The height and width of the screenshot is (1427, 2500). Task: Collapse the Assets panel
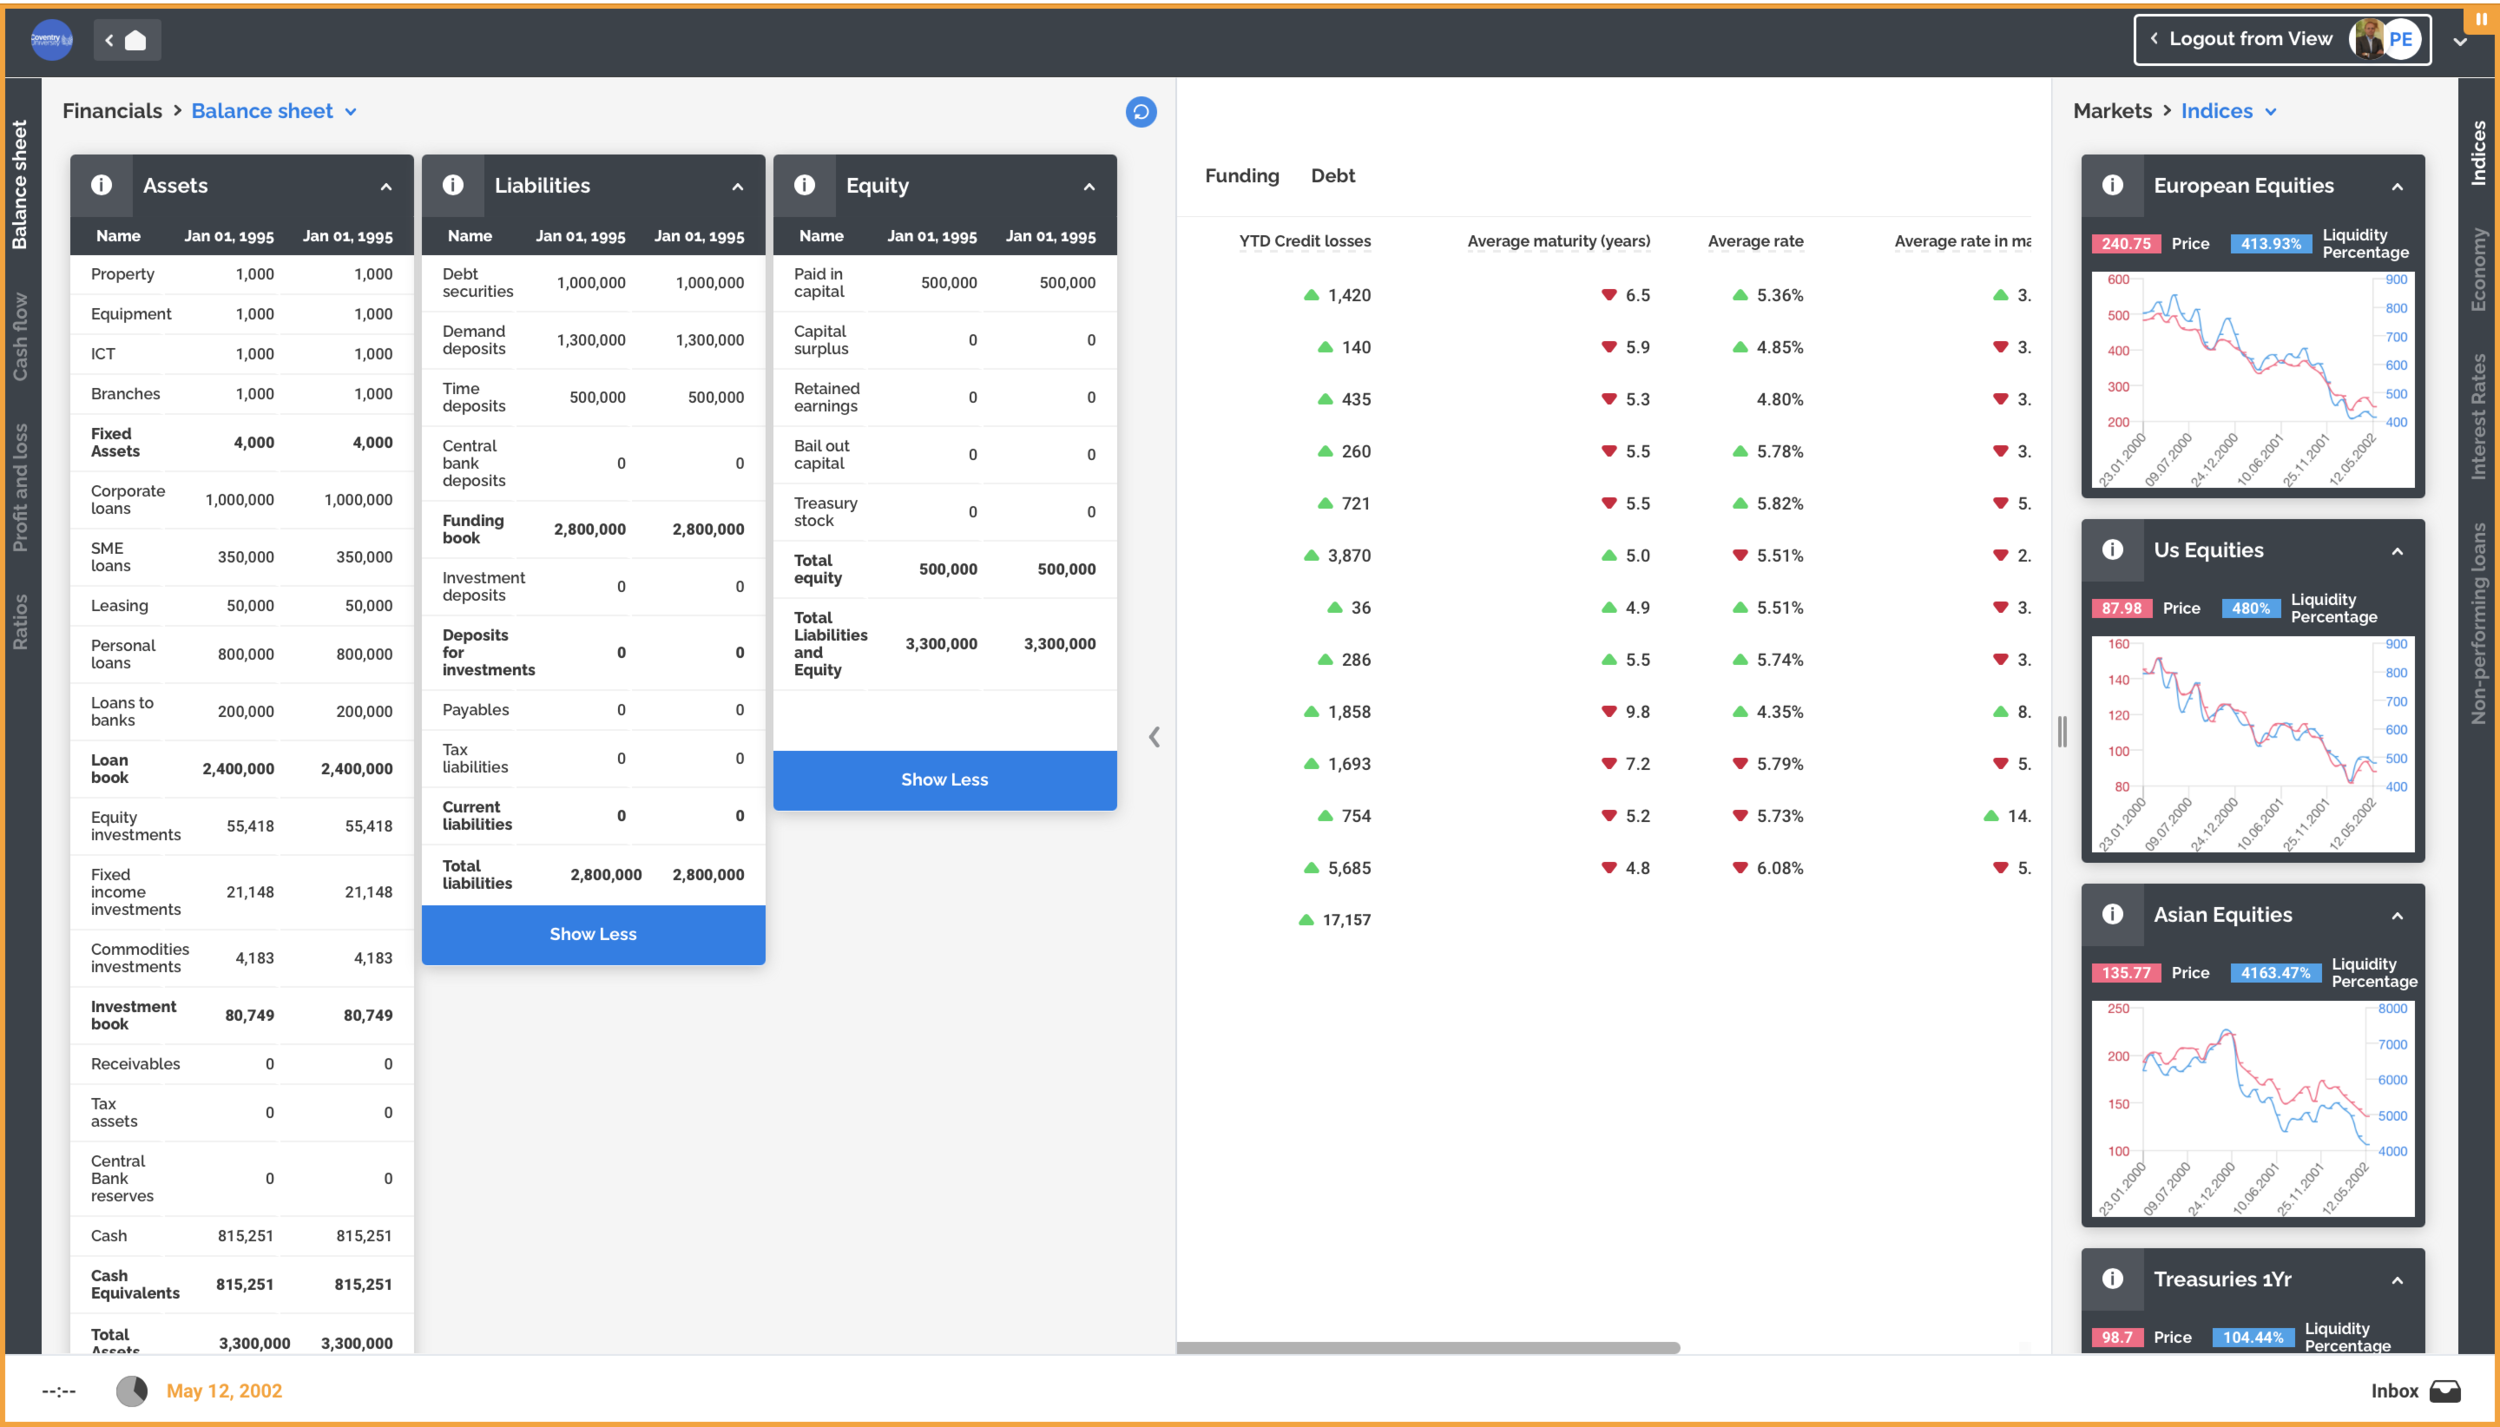click(386, 187)
